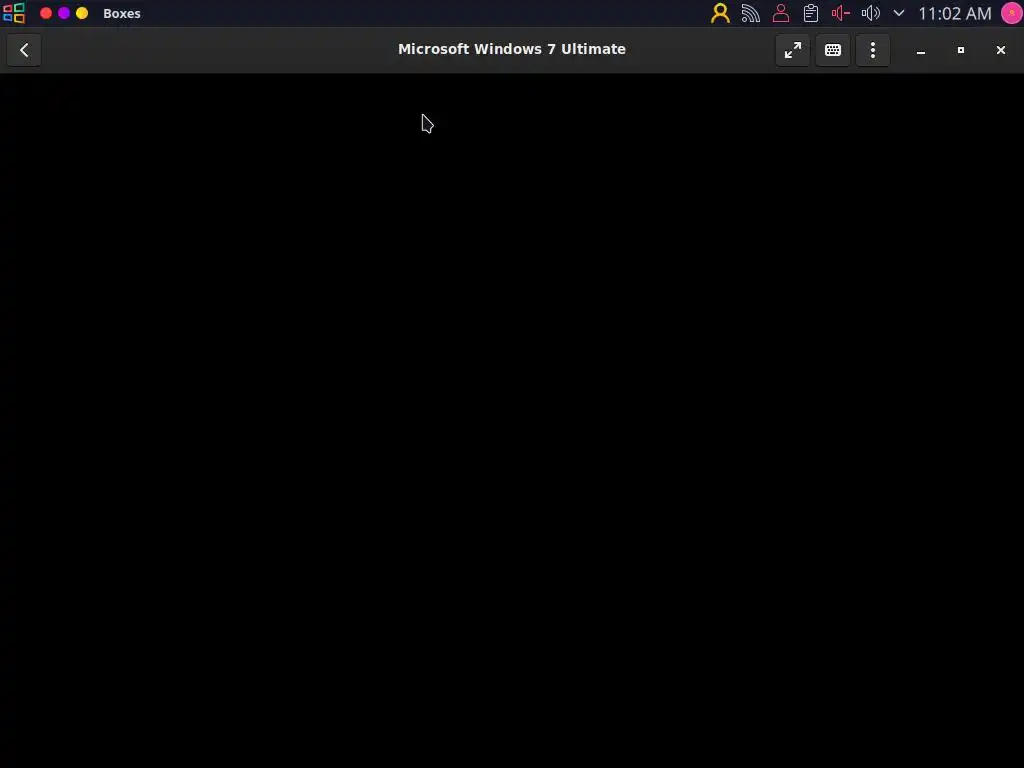This screenshot has width=1024, height=768.
Task: Open the 11:02 AM clock
Action: (x=955, y=14)
